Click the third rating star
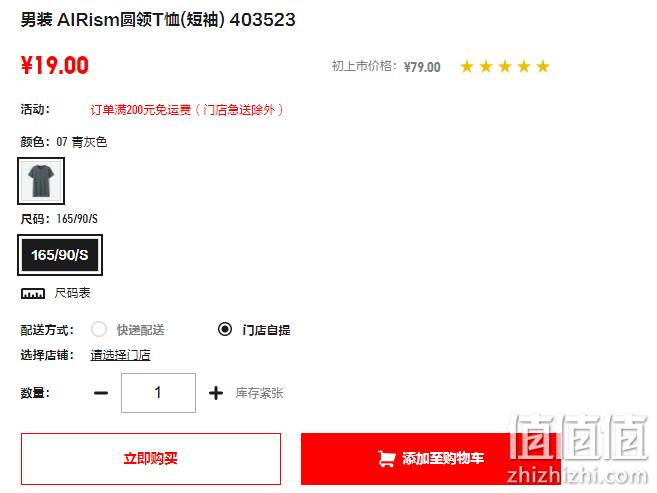 [x=505, y=66]
